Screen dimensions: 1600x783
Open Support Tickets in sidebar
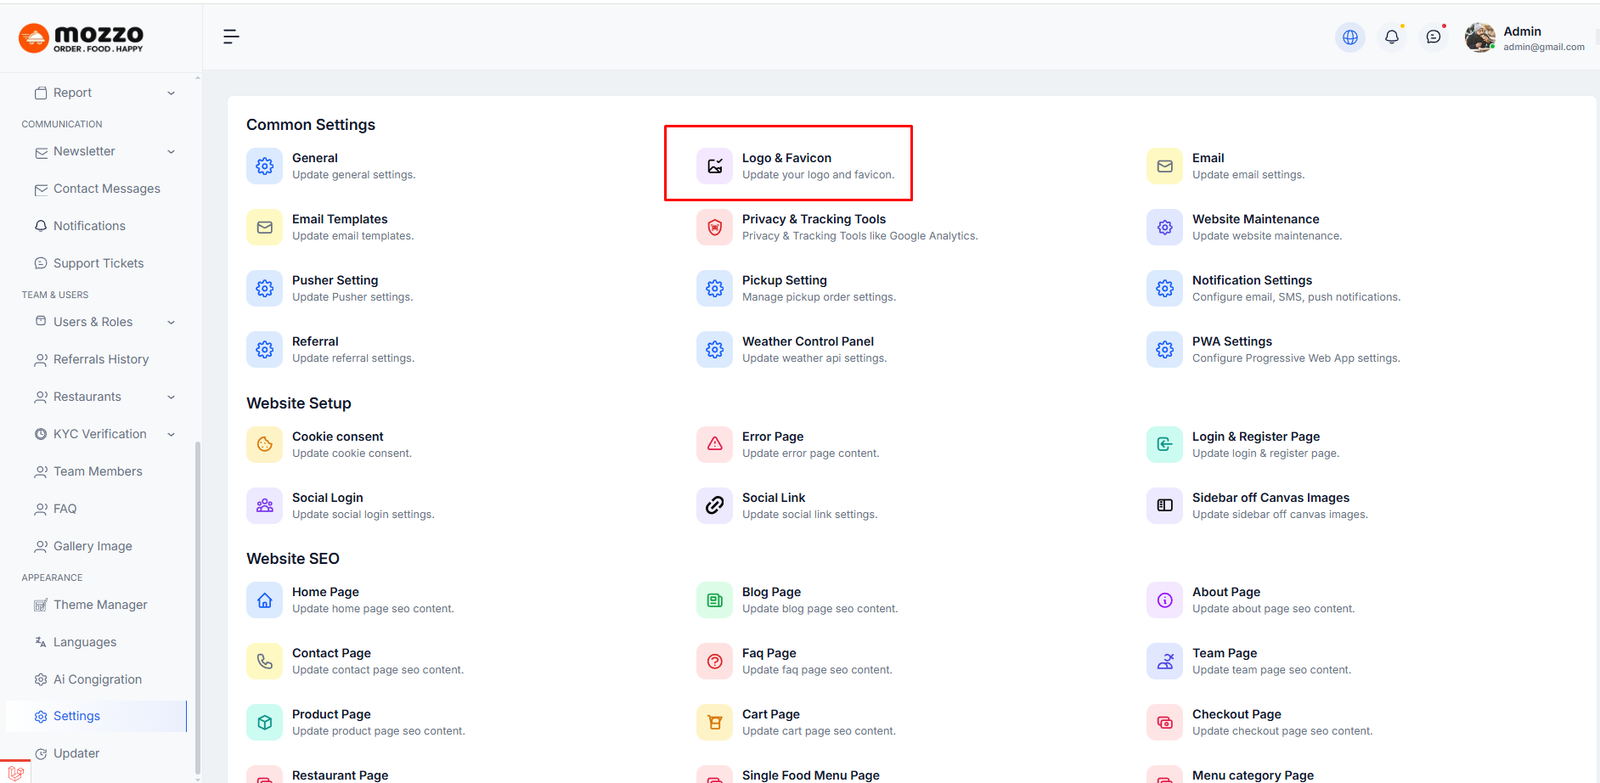[89, 263]
